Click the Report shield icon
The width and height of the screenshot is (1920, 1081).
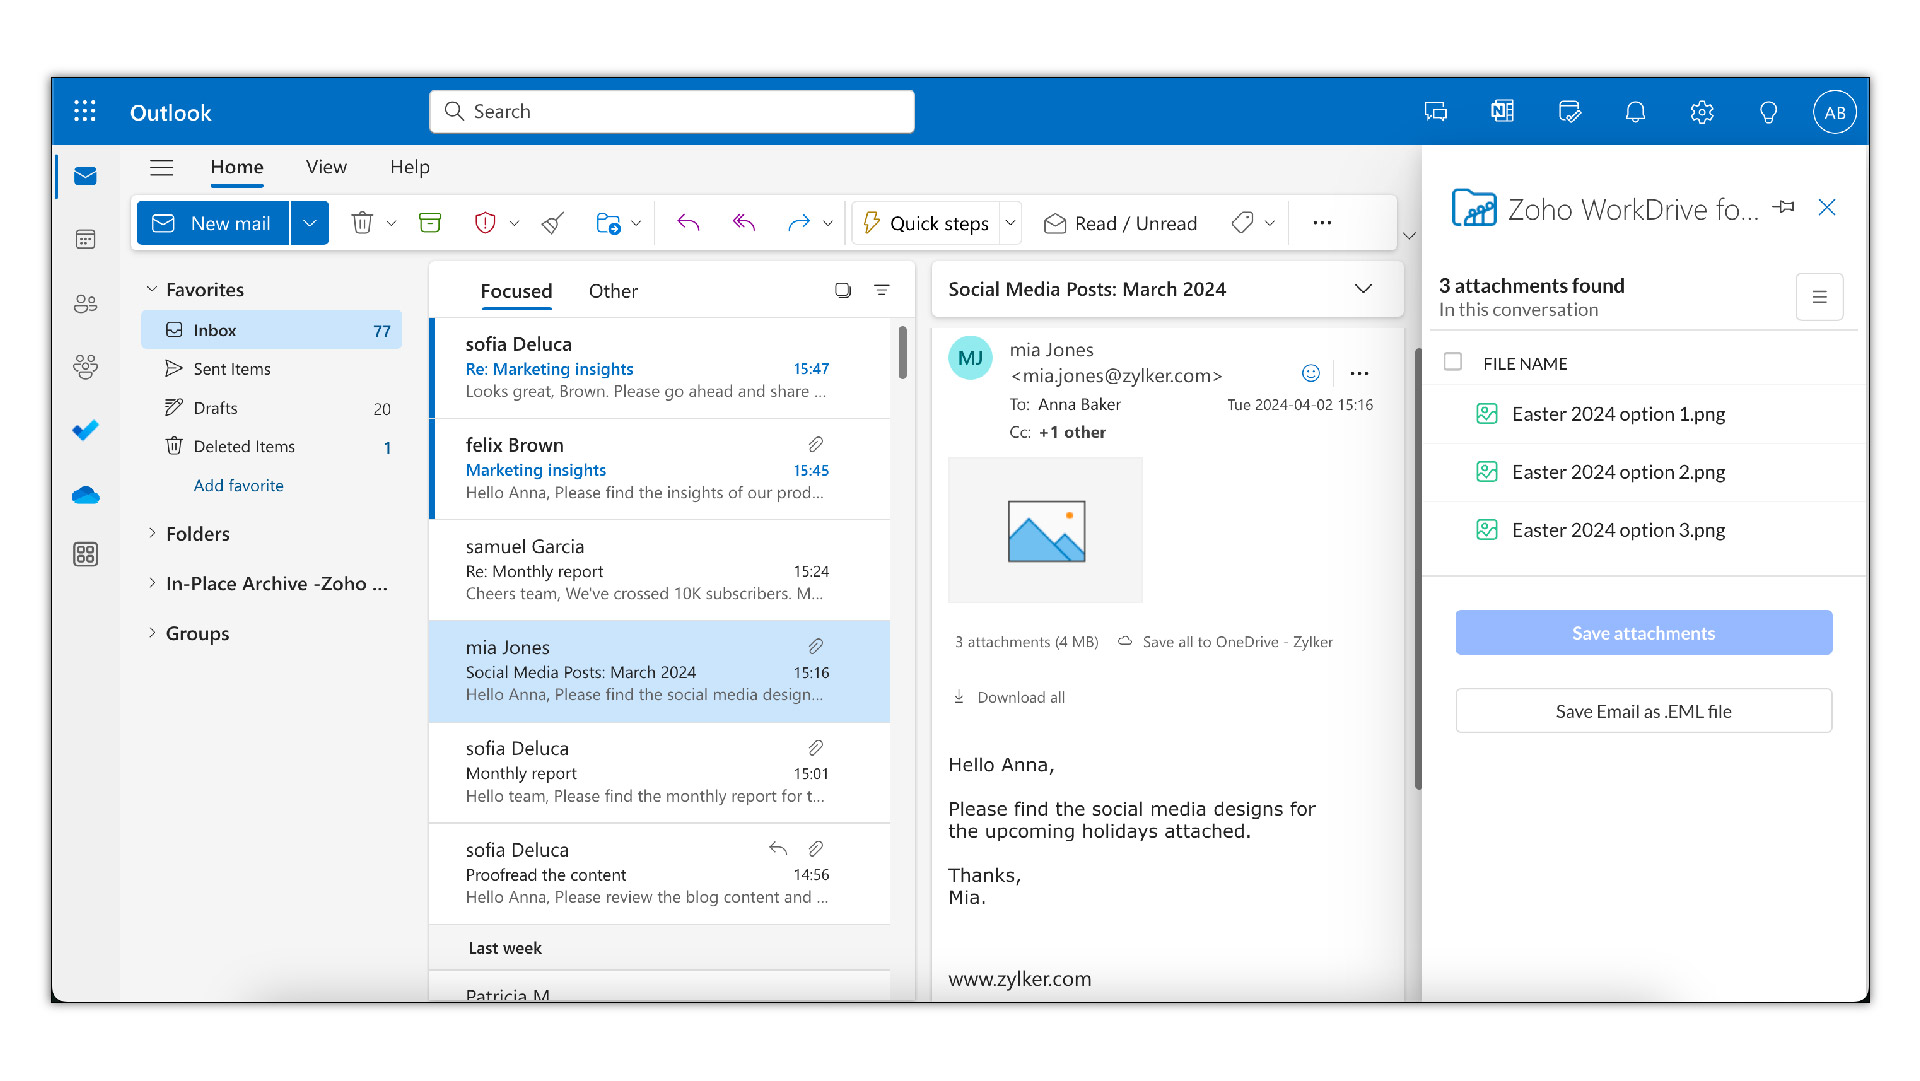(485, 223)
